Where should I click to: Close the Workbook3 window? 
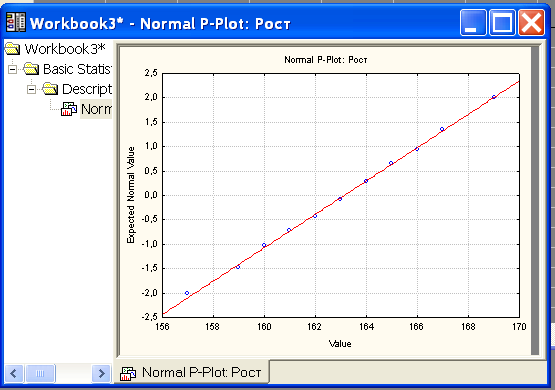click(x=531, y=22)
